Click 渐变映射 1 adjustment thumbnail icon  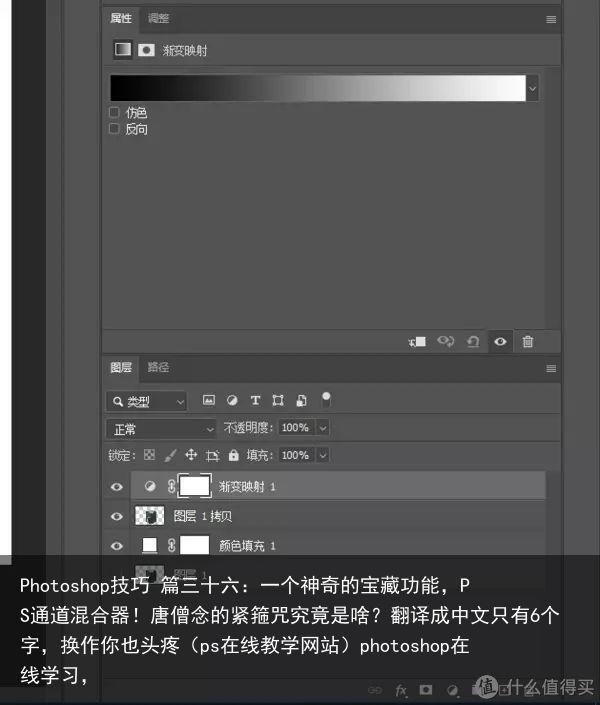150,486
